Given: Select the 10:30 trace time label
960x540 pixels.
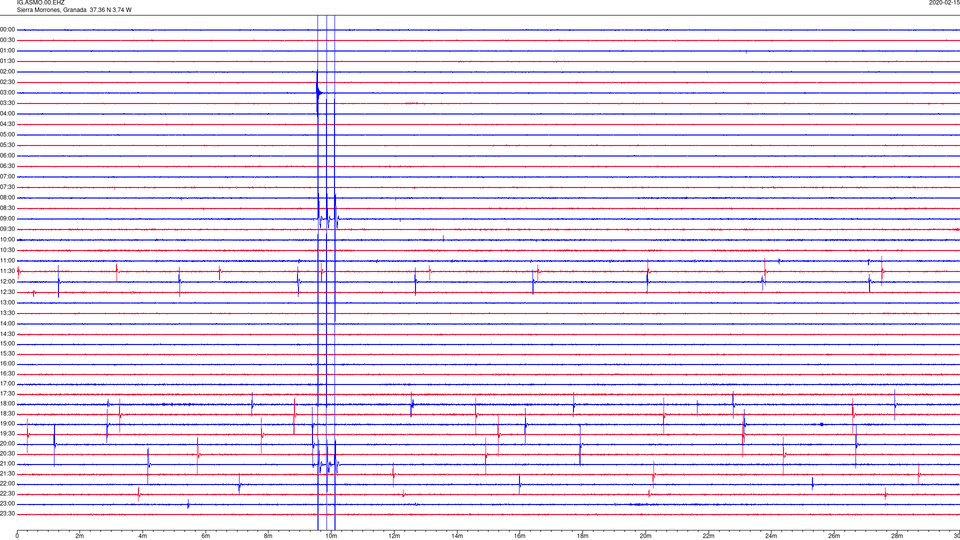Looking at the screenshot, I should point(7,250).
